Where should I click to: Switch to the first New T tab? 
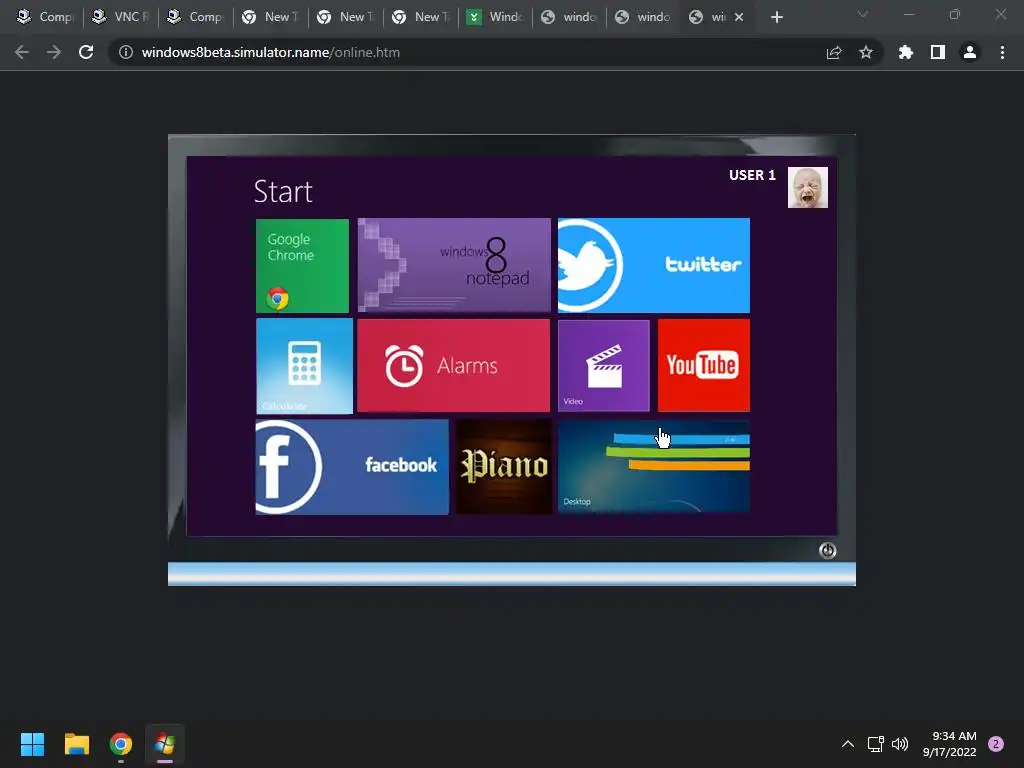point(271,17)
